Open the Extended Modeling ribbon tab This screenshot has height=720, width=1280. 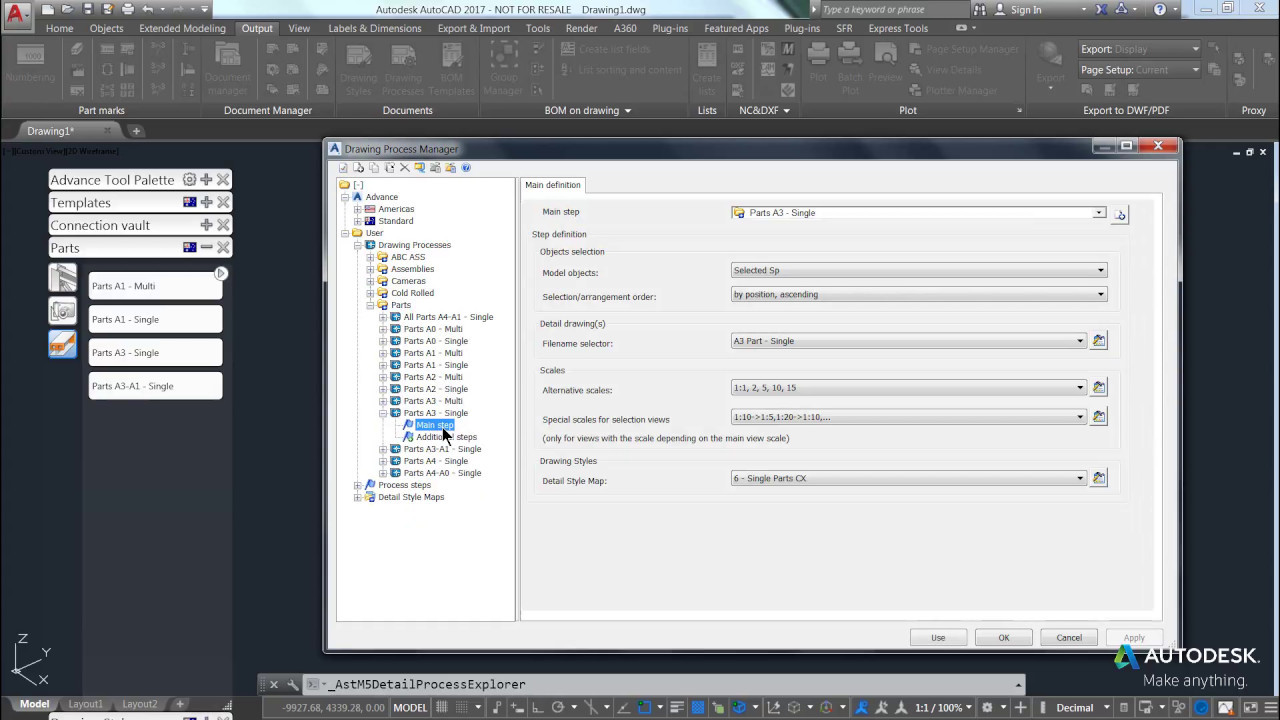pyautogui.click(x=182, y=28)
